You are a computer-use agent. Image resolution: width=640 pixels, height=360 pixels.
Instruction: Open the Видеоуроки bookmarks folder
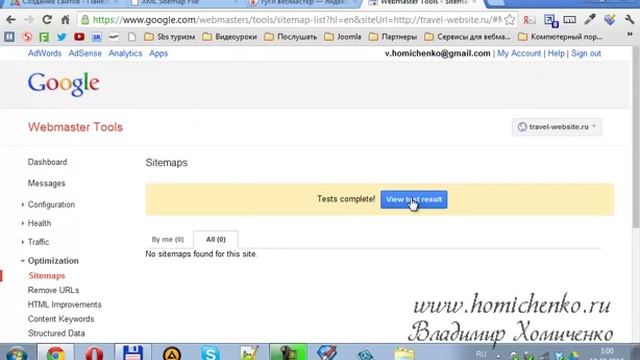tap(229, 37)
